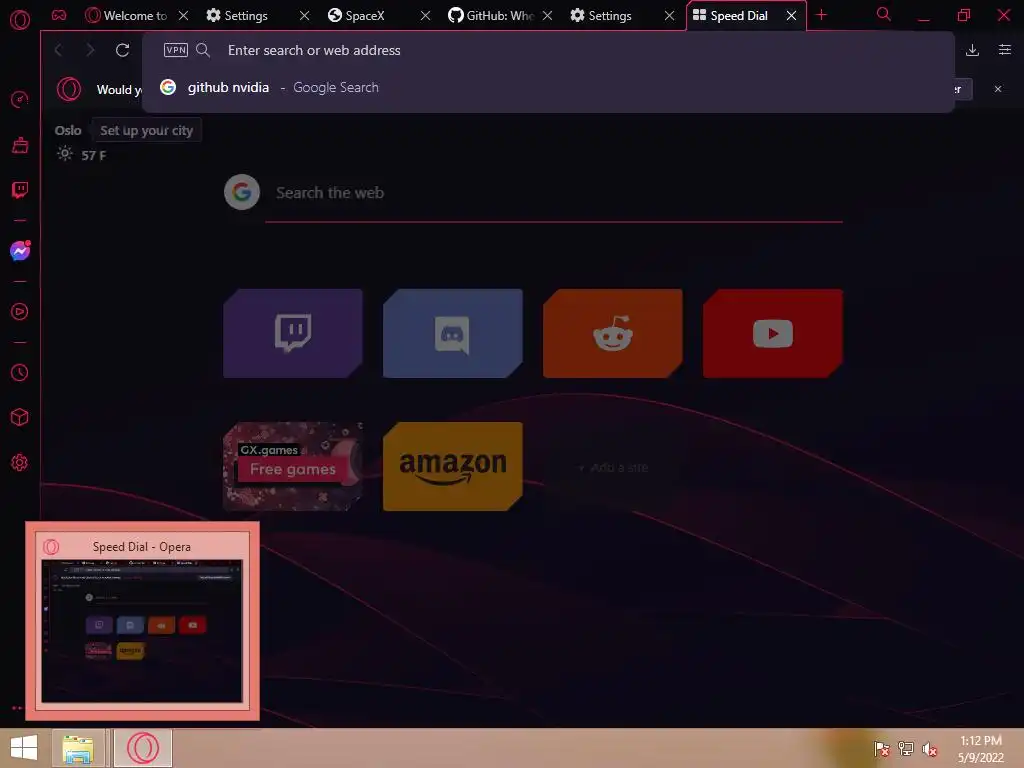Open the network tray icon
The image size is (1024, 768).
[x=906, y=748]
